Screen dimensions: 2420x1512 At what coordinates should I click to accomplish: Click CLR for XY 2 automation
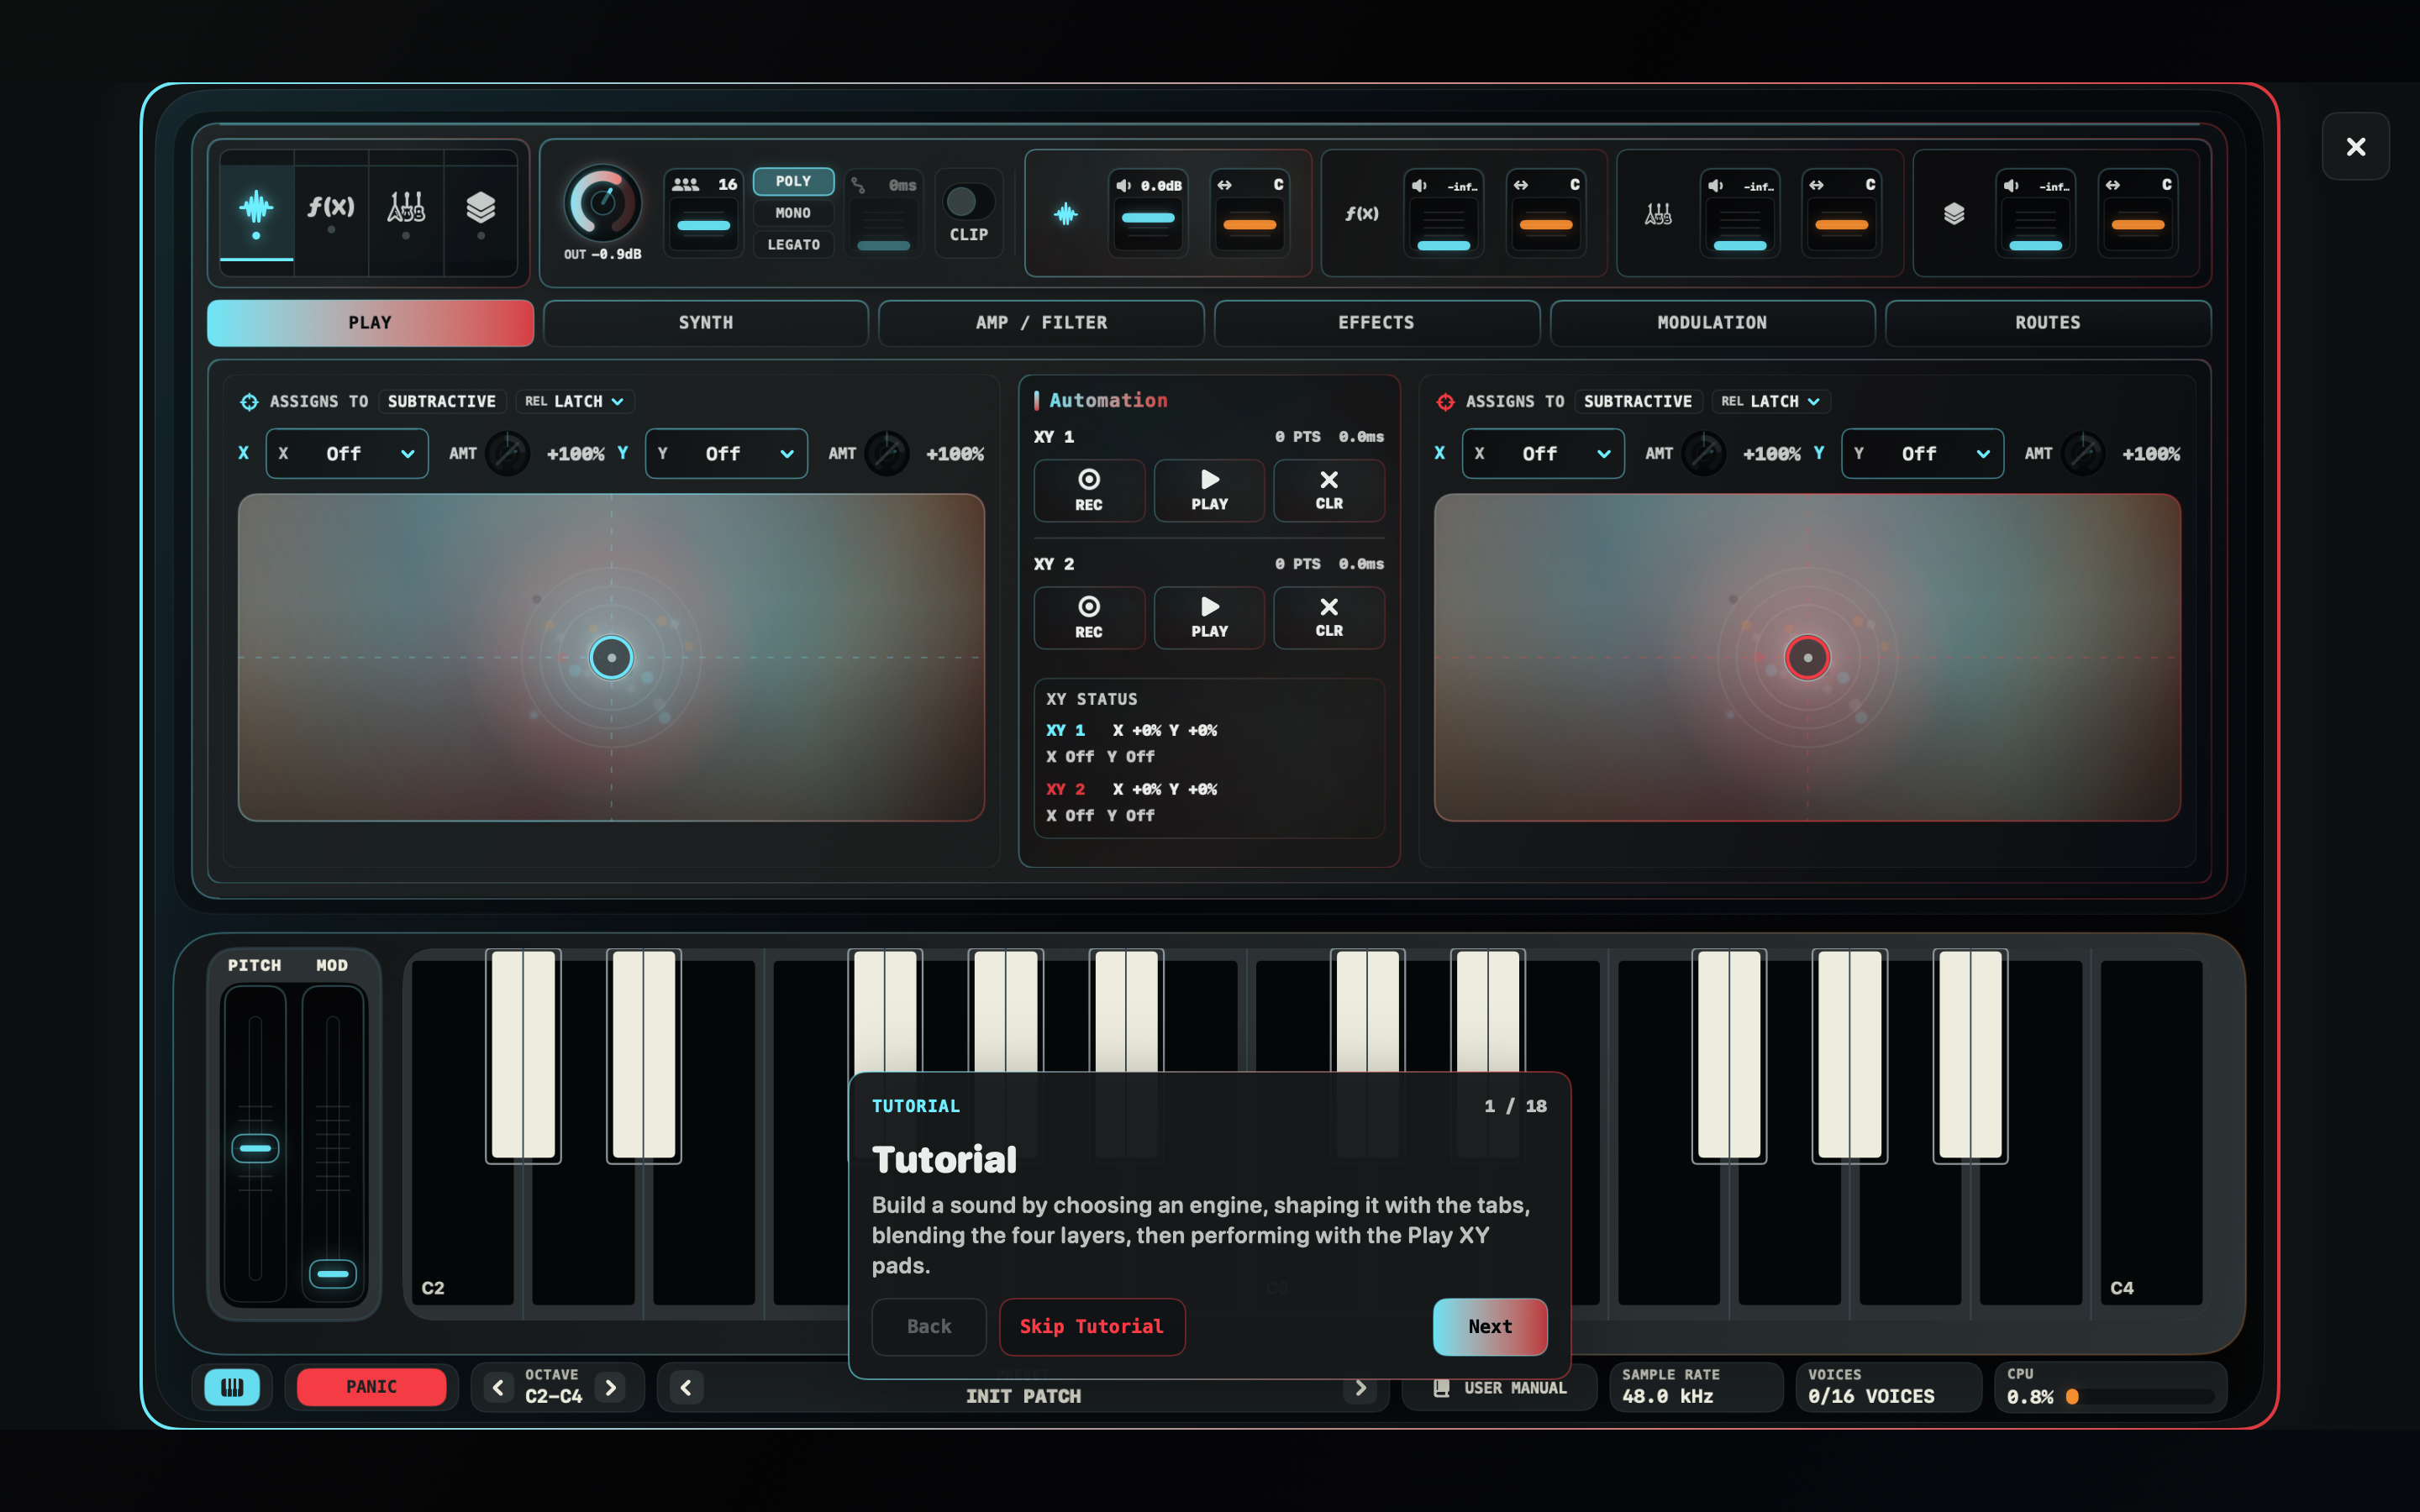coord(1329,618)
